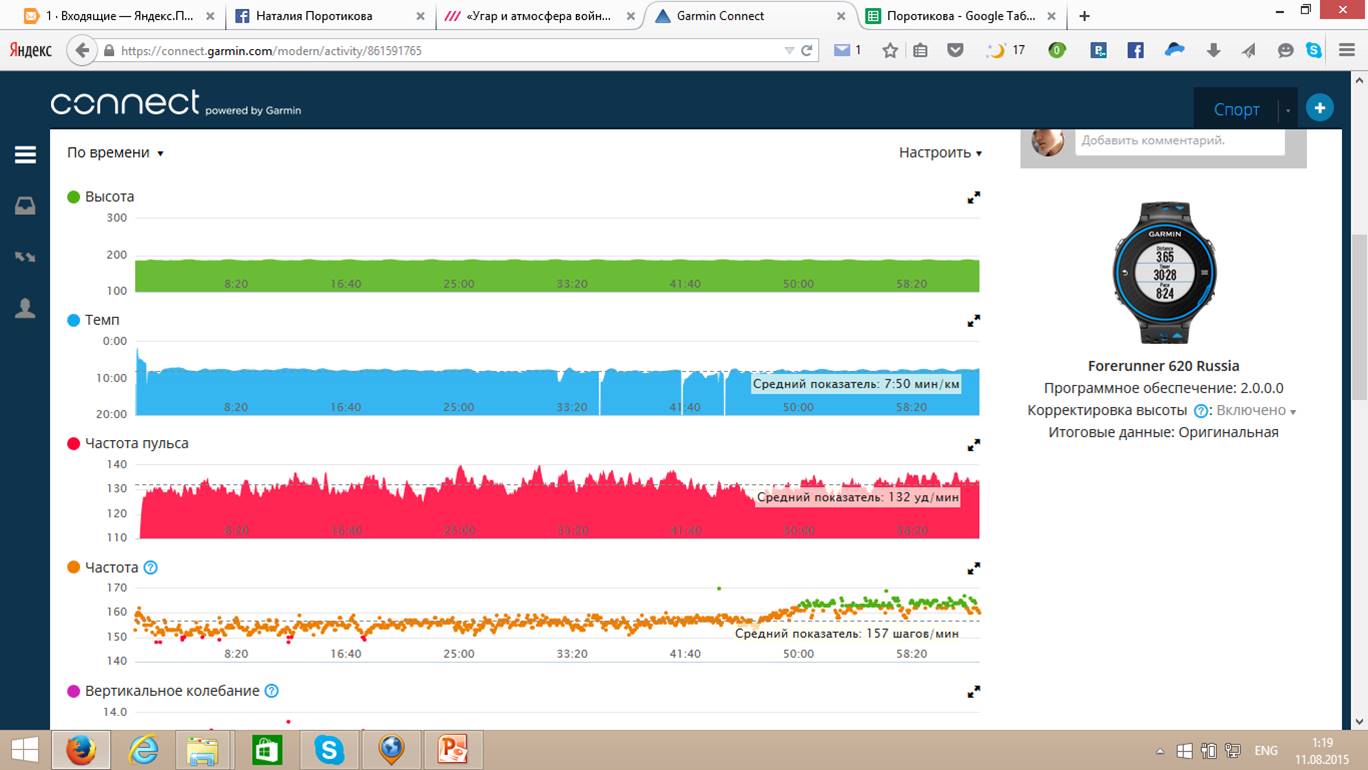Screen dimensions: 1368x770
Task: Open the По времени dropdown
Action: pos(115,153)
